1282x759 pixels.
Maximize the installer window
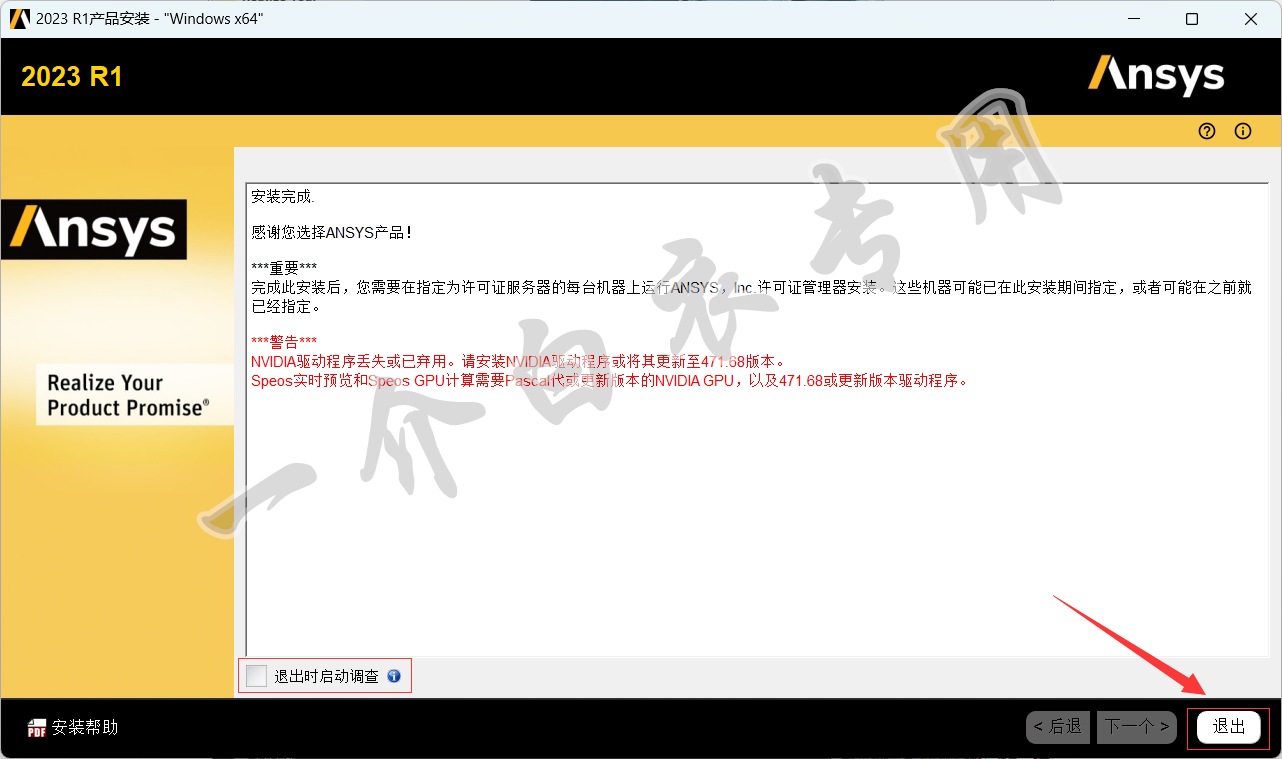point(1192,19)
